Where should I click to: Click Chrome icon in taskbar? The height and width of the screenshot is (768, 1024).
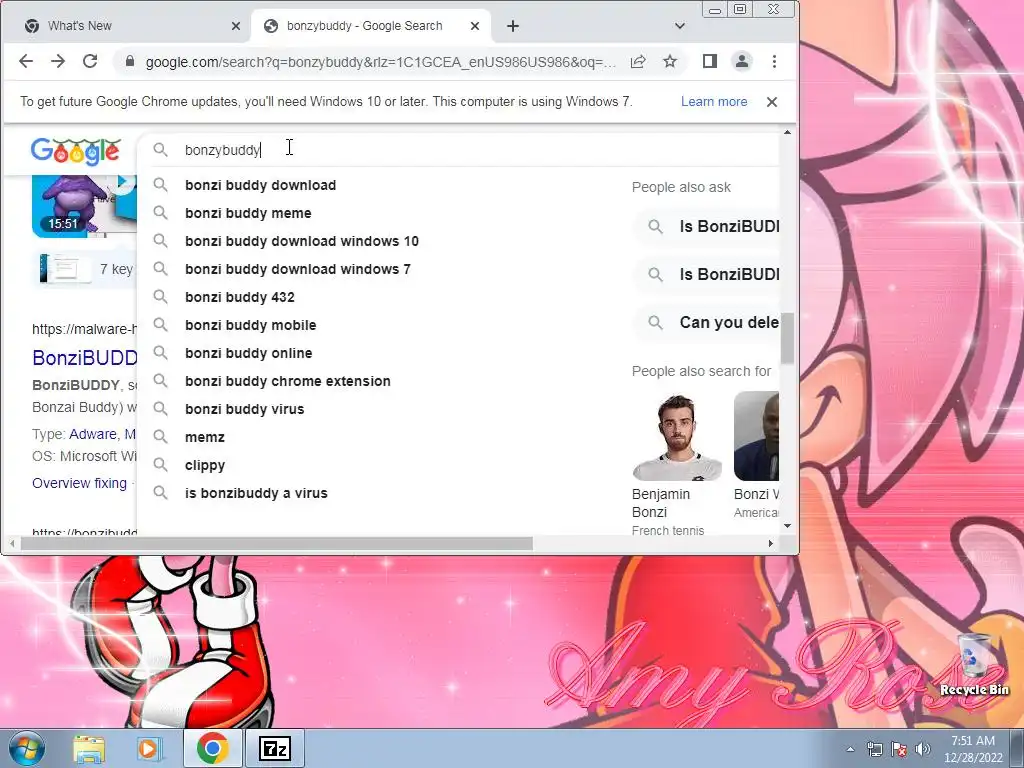point(212,748)
